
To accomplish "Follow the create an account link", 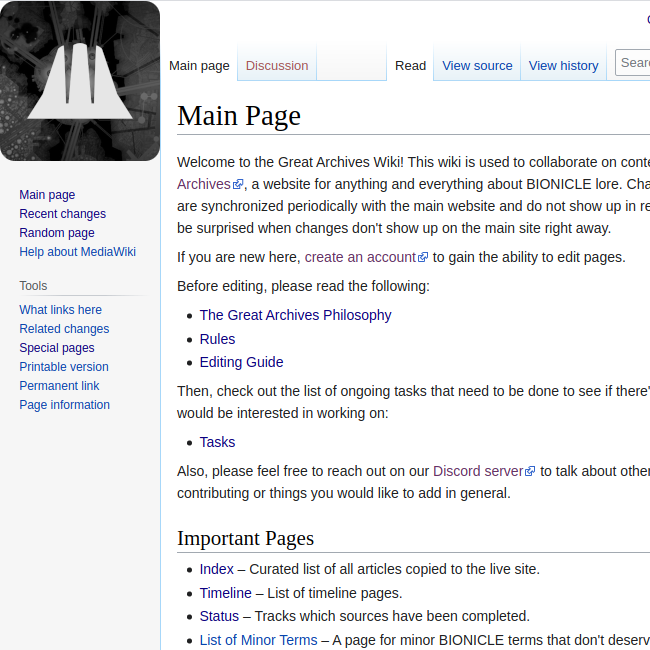I will coord(360,257).
